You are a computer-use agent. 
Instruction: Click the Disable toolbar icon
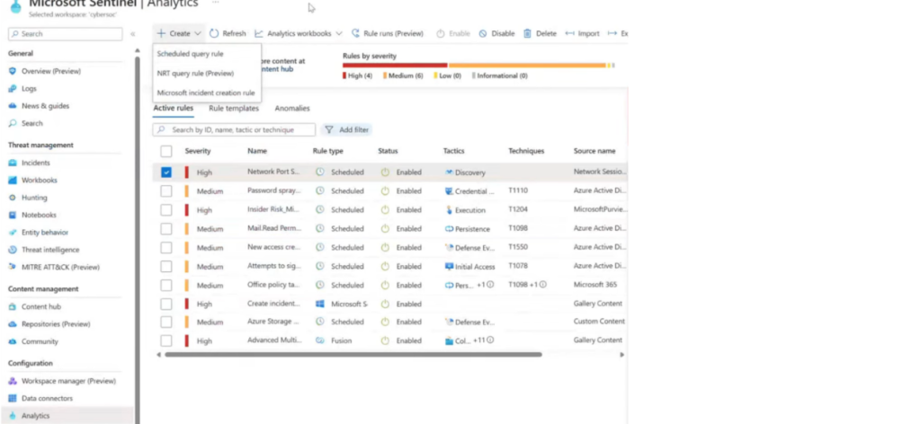point(483,33)
